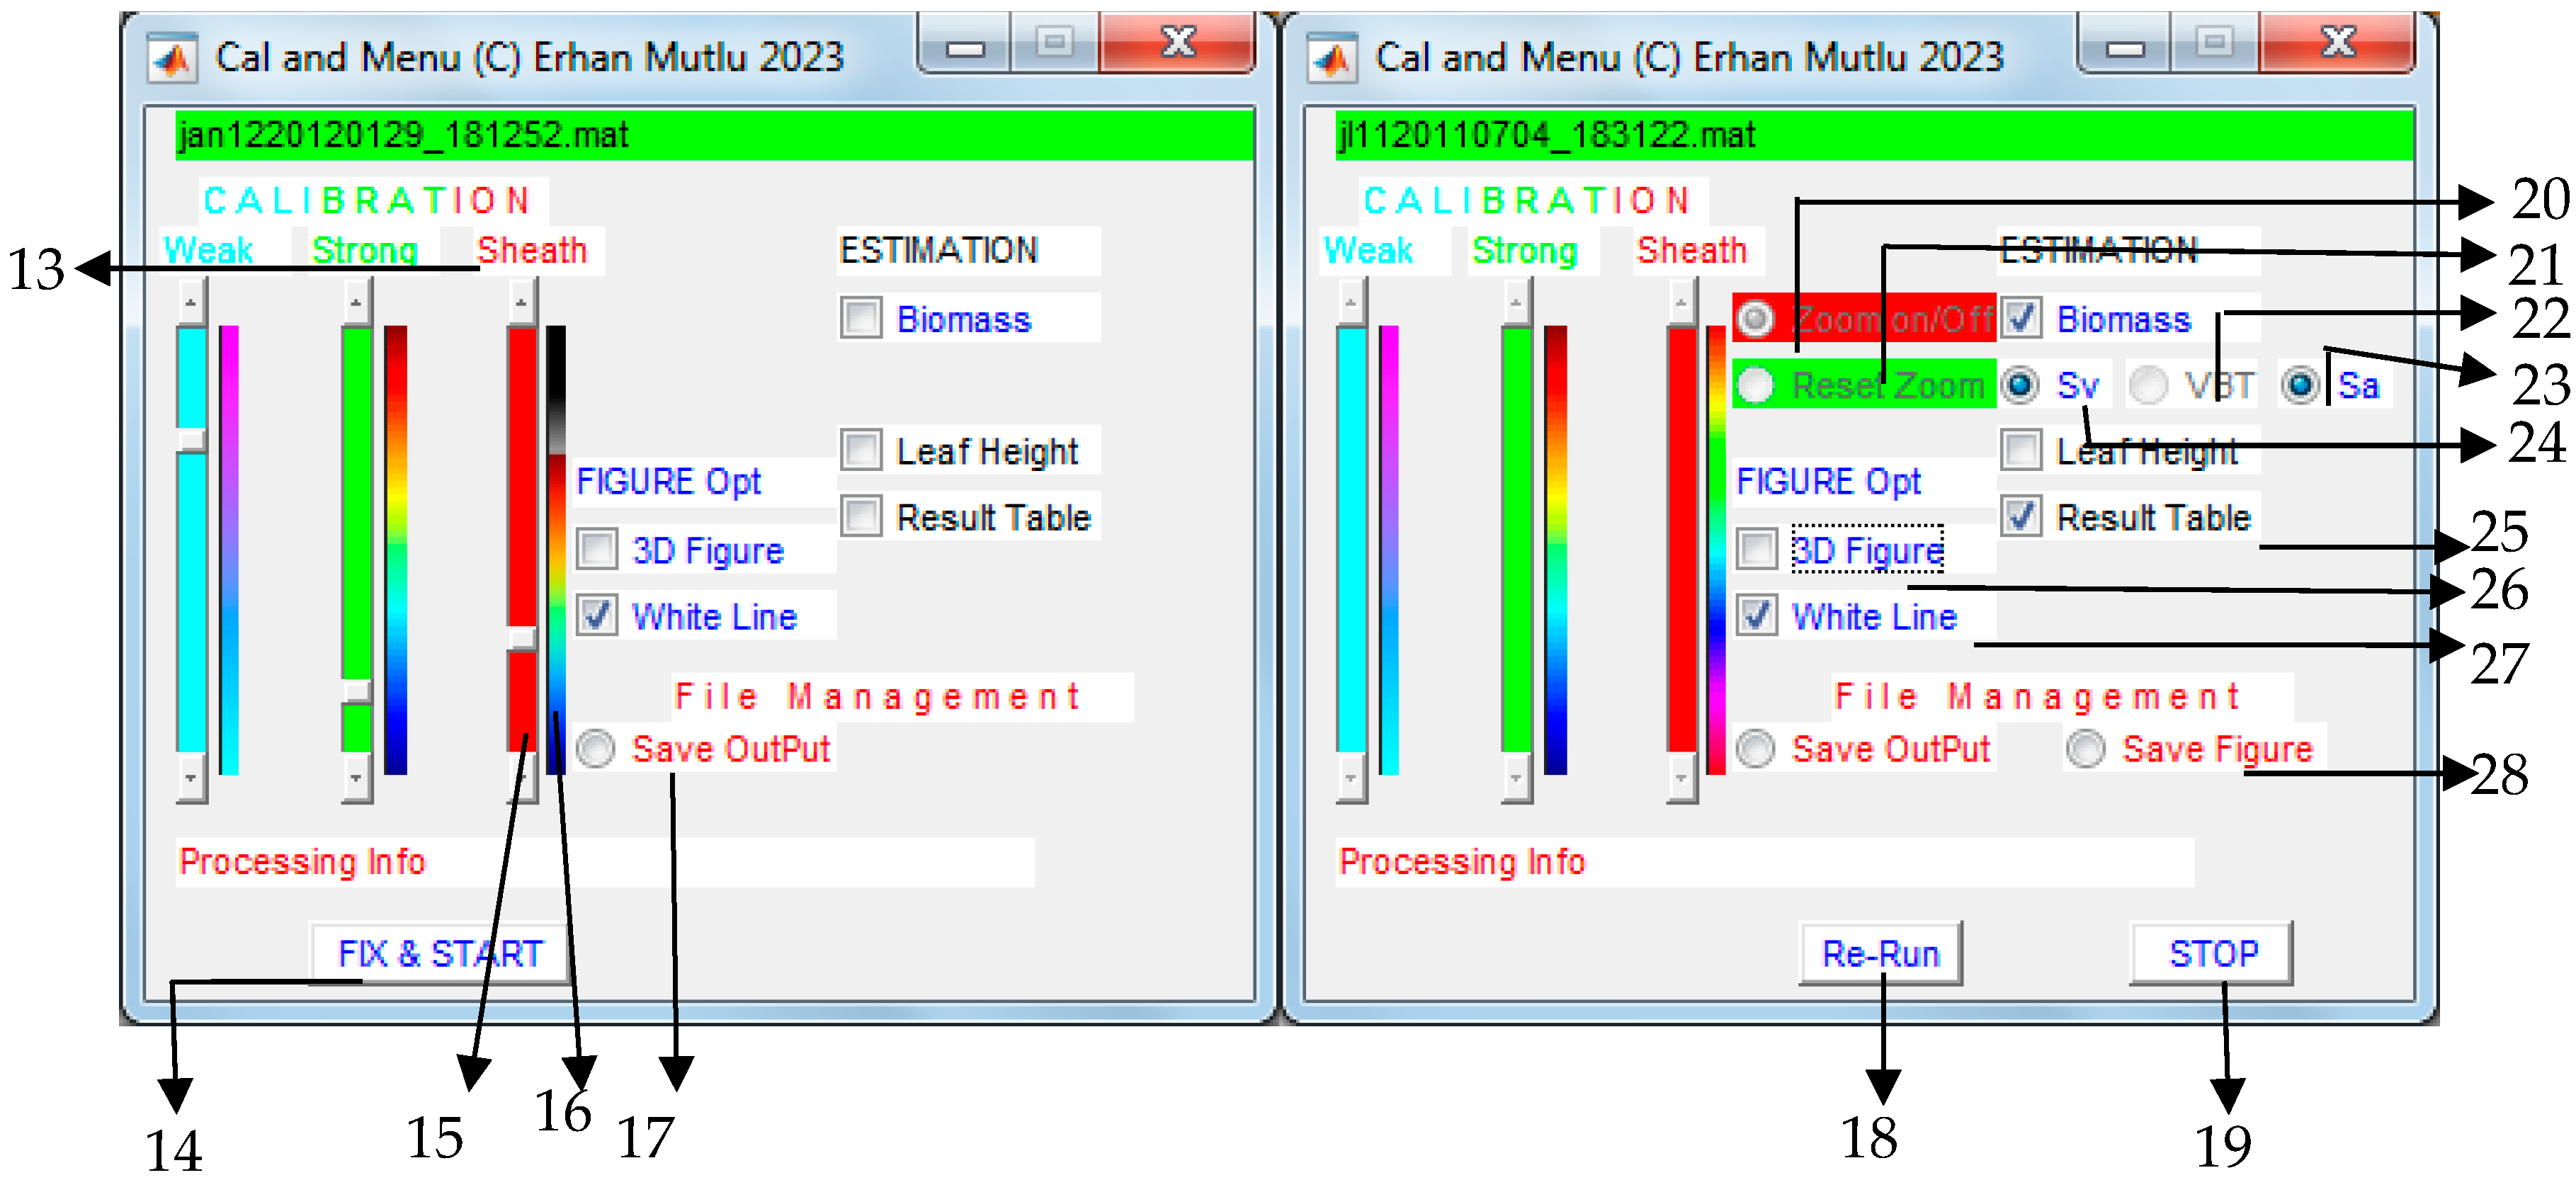Viewport: 2576px width, 1180px height.
Task: Uncheck Biomass in right window
Action: (x=2021, y=318)
